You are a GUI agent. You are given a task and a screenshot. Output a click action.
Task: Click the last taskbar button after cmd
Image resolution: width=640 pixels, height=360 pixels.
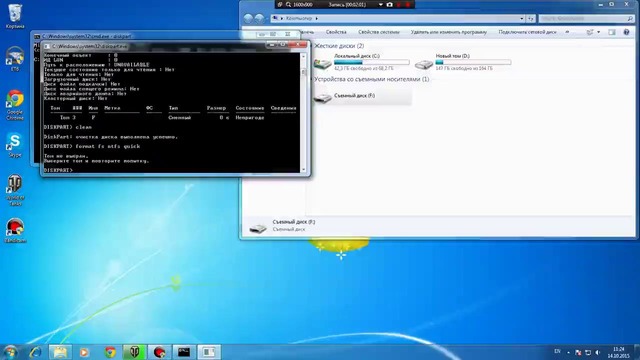pos(209,352)
